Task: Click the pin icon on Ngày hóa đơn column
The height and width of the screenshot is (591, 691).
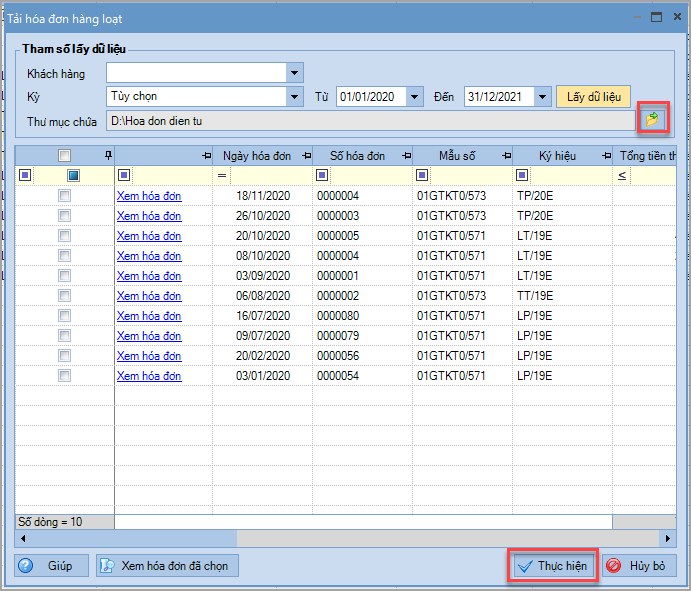Action: 307,156
